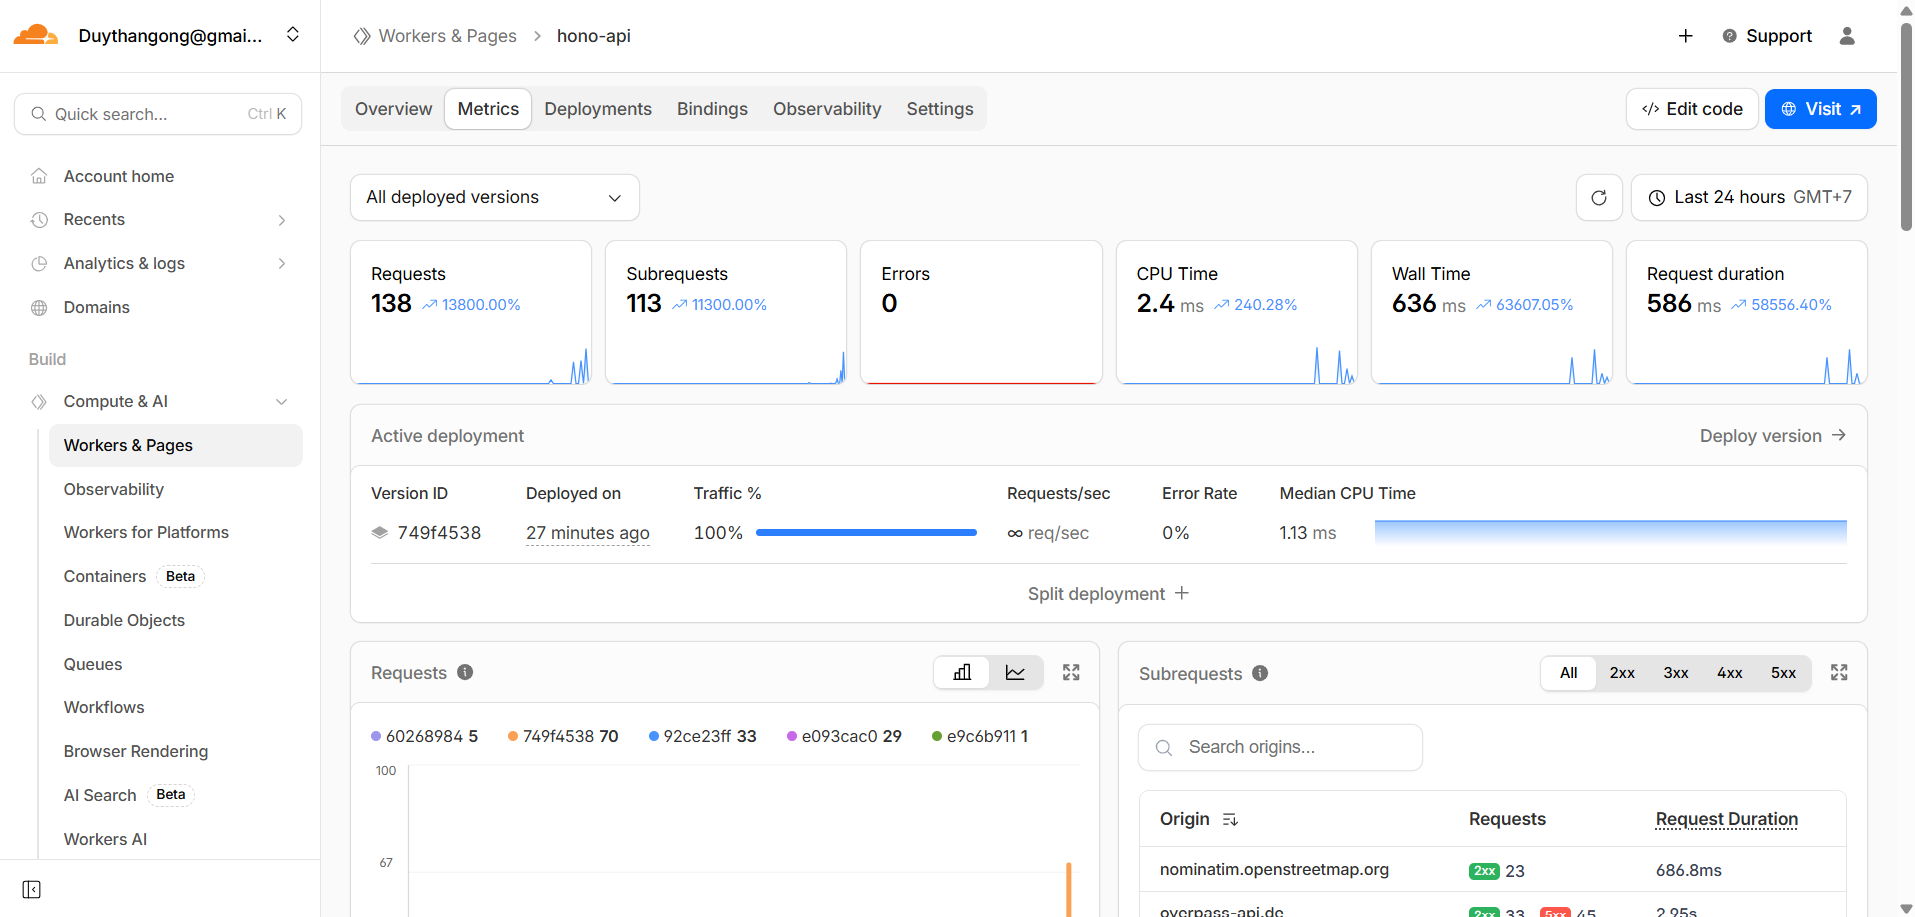The image size is (1915, 917).
Task: Filter subrequests by 5xx status
Action: point(1782,673)
